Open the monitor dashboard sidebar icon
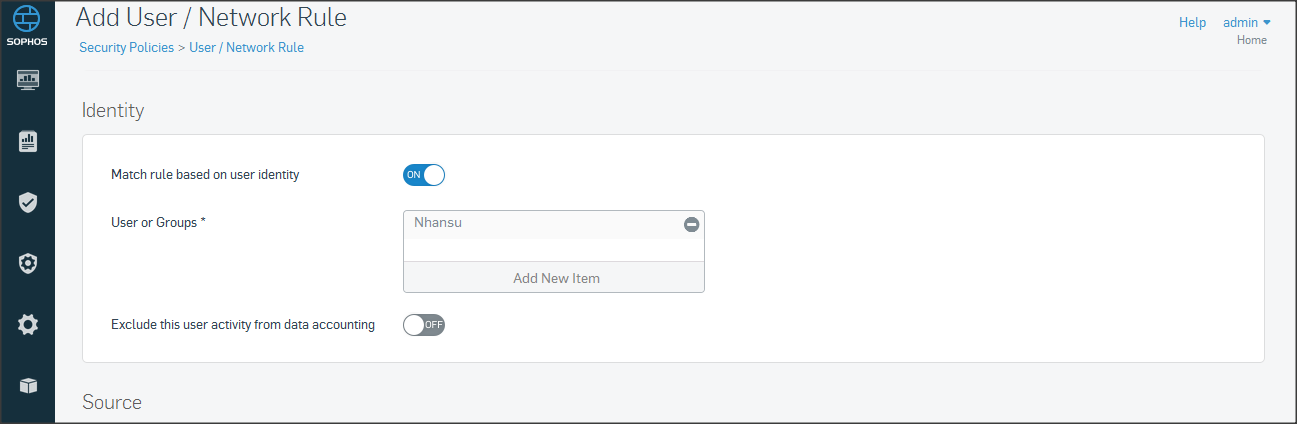 (28, 80)
